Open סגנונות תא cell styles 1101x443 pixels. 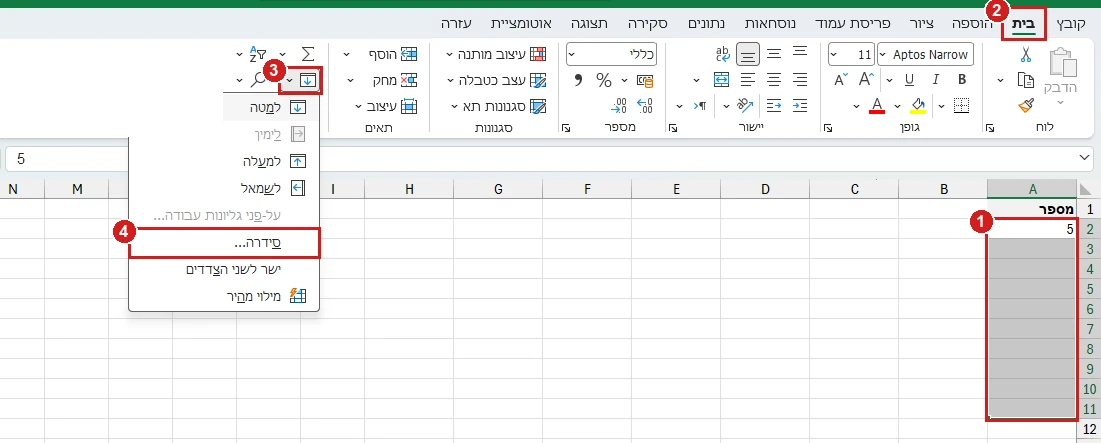pyautogui.click(x=497, y=107)
